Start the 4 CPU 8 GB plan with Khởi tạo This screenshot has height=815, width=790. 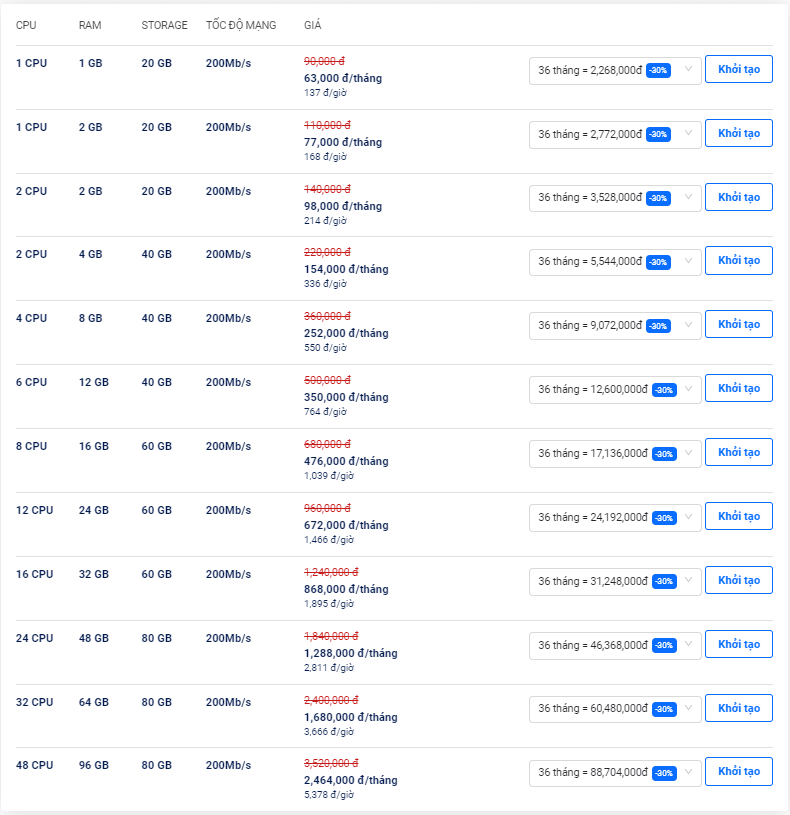click(x=739, y=324)
